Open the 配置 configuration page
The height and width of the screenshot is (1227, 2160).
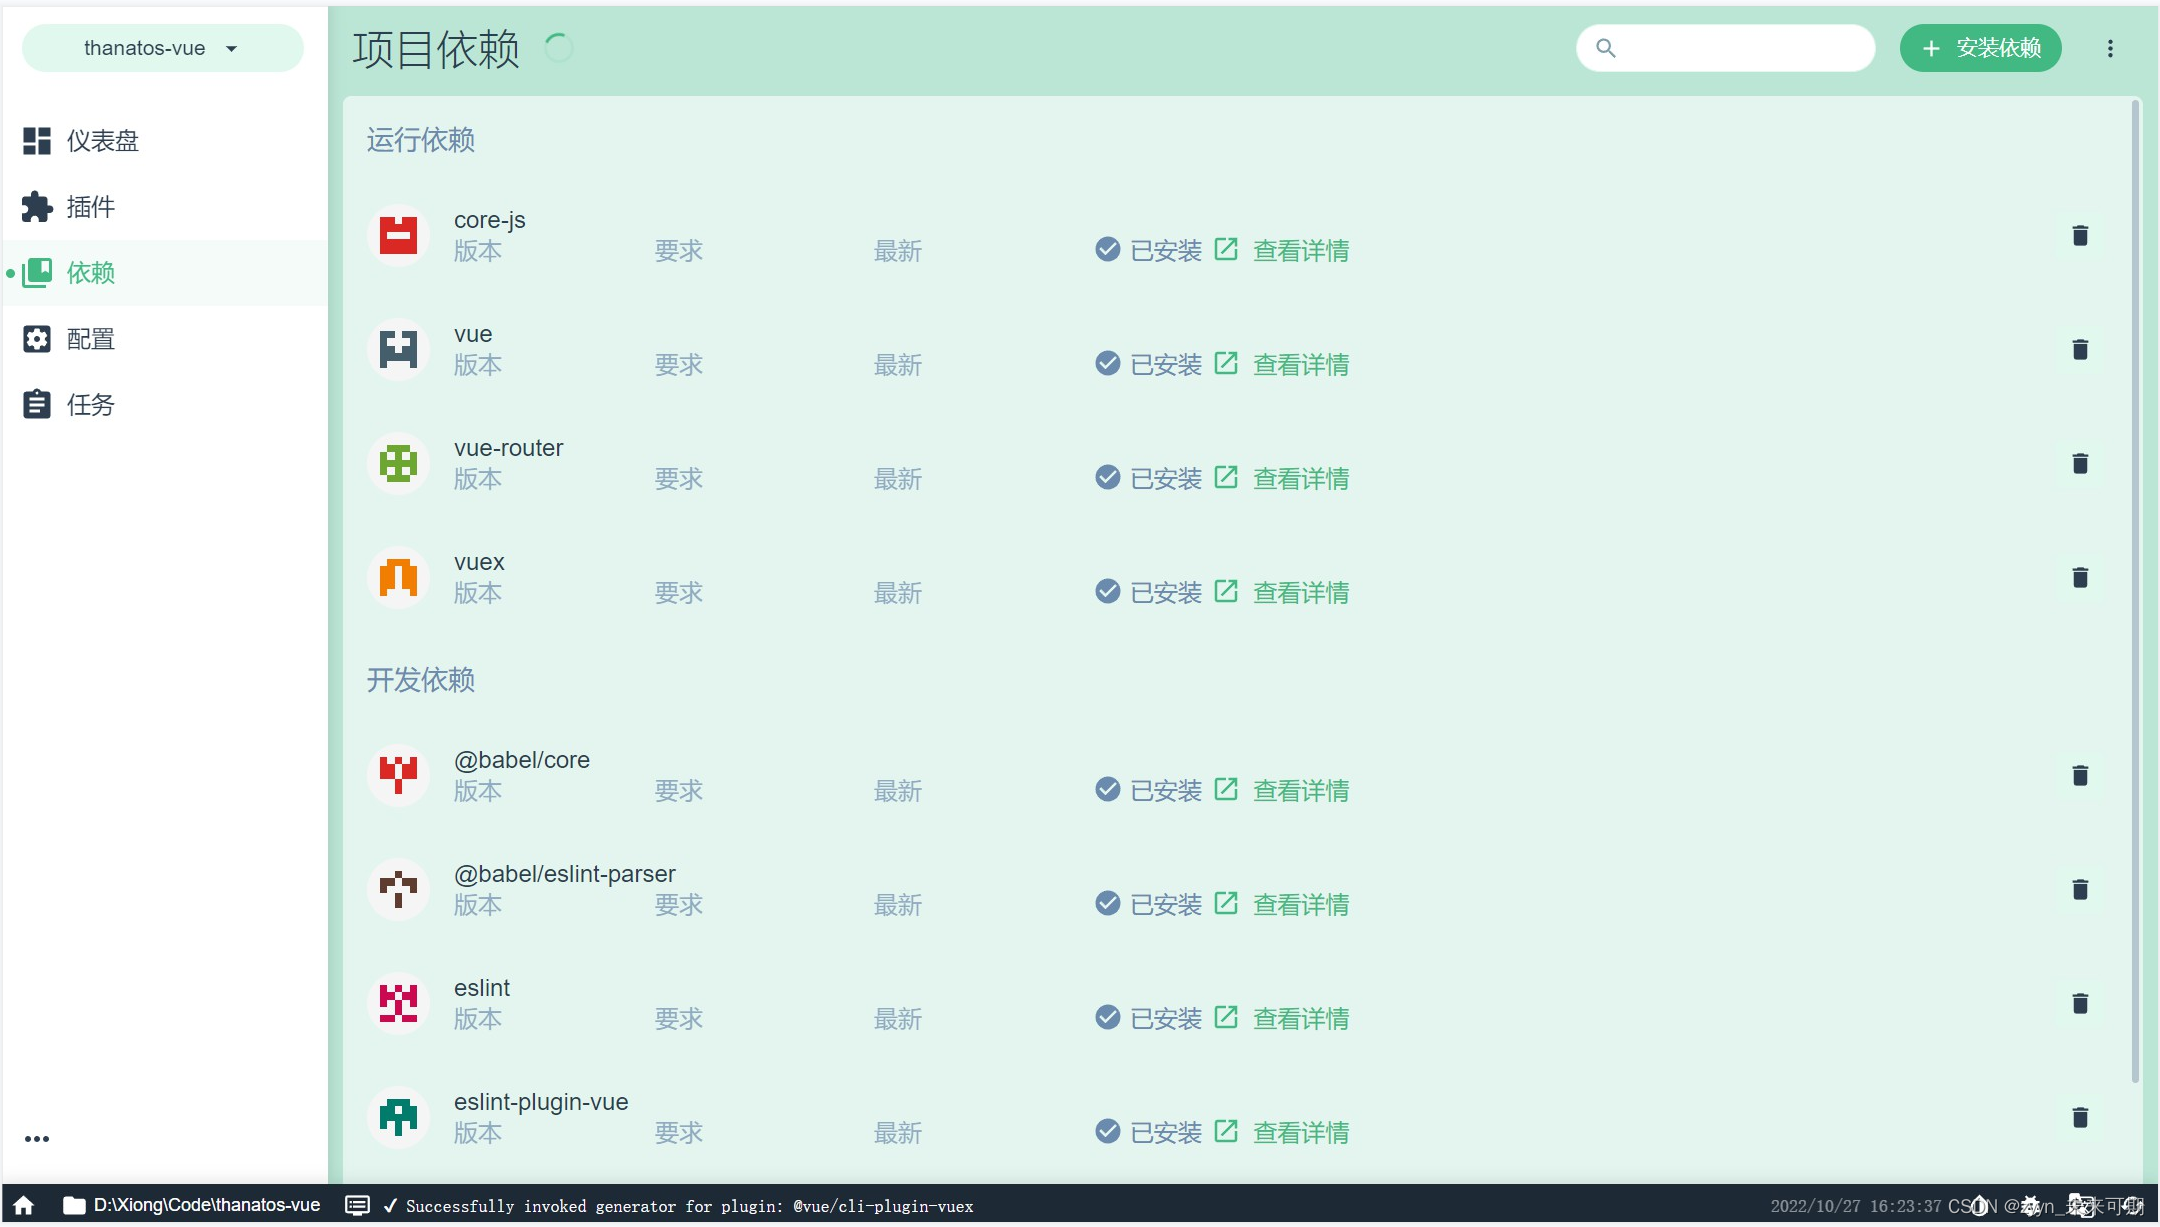click(x=164, y=339)
